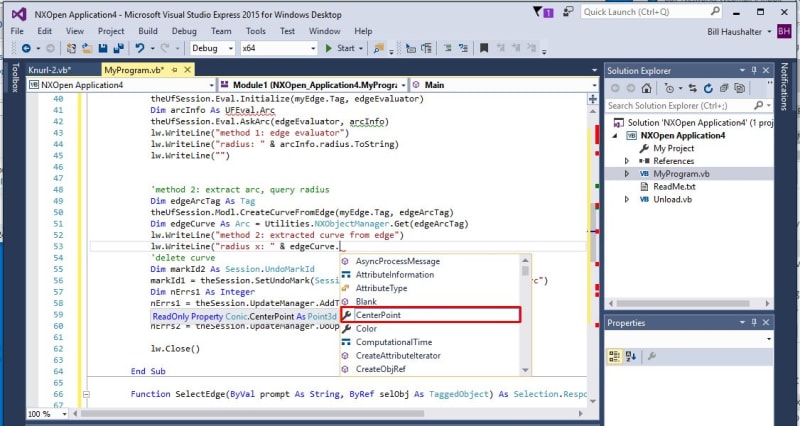800x426 pixels.
Task: Toggle auto-hide pin on Properties panel
Action: (754, 322)
